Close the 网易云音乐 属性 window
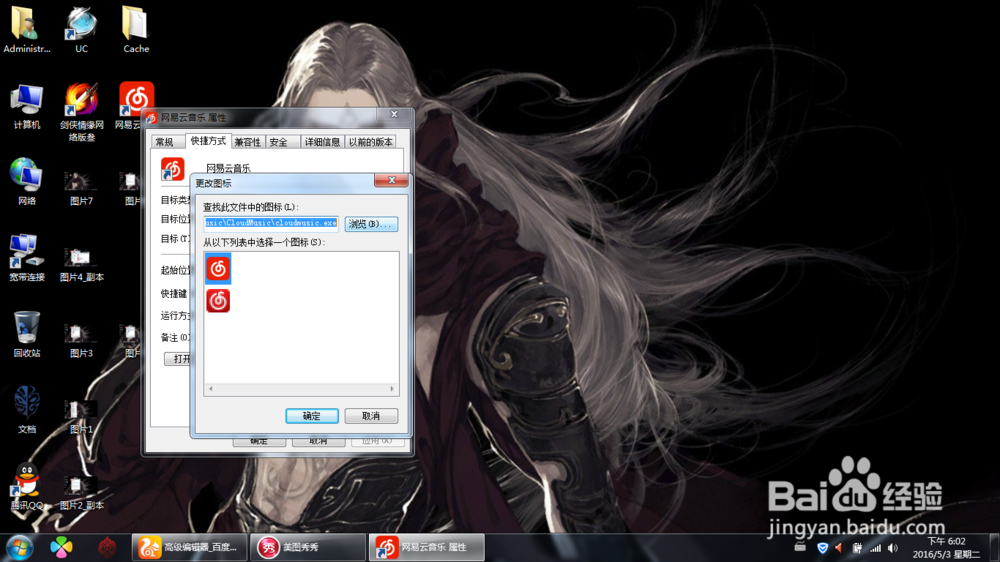1000x562 pixels. (394, 115)
